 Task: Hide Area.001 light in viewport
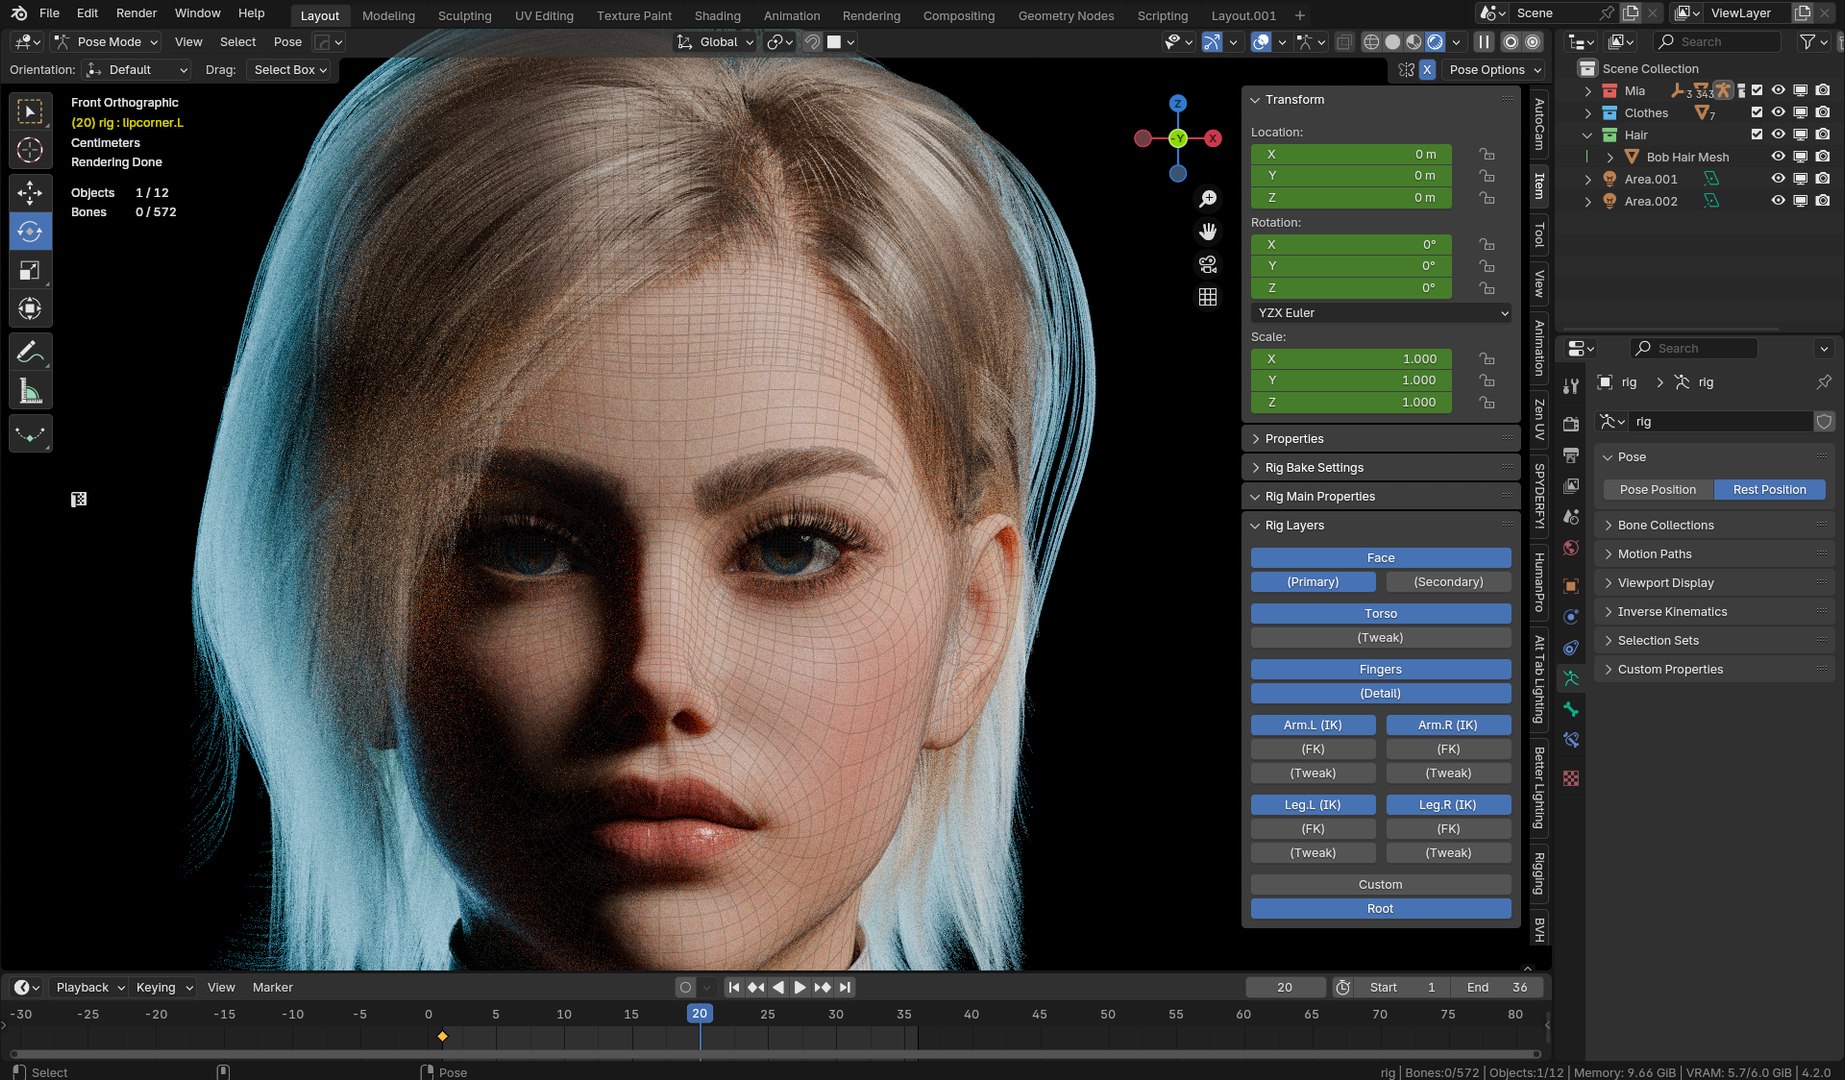coord(1778,178)
